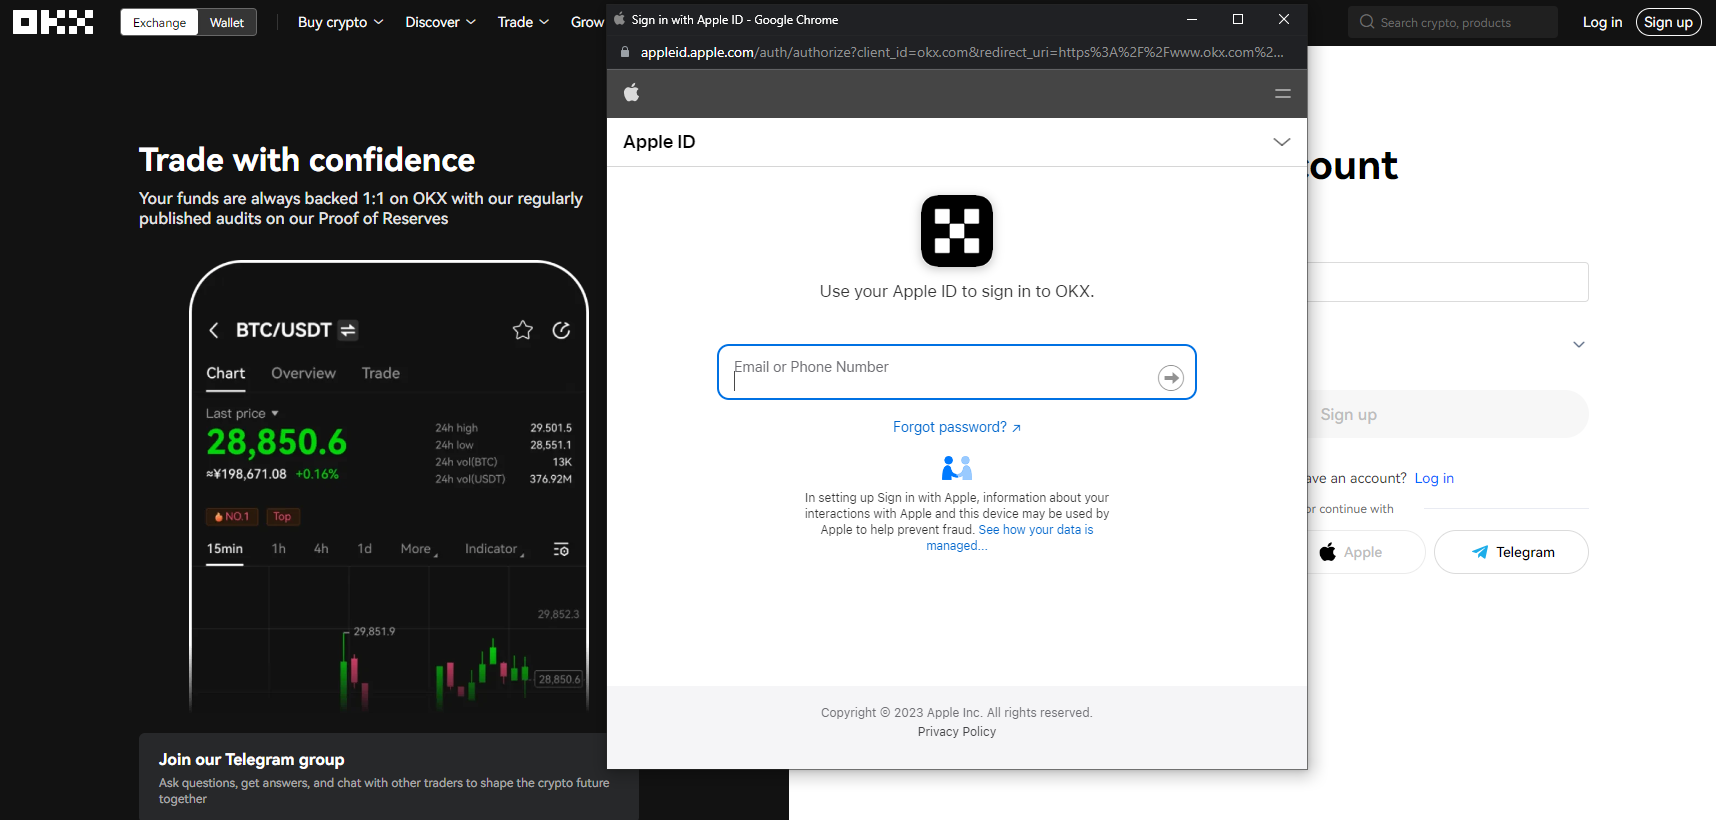Click the +0.16% price change text
Screen dimensions: 1716x820
317,474
